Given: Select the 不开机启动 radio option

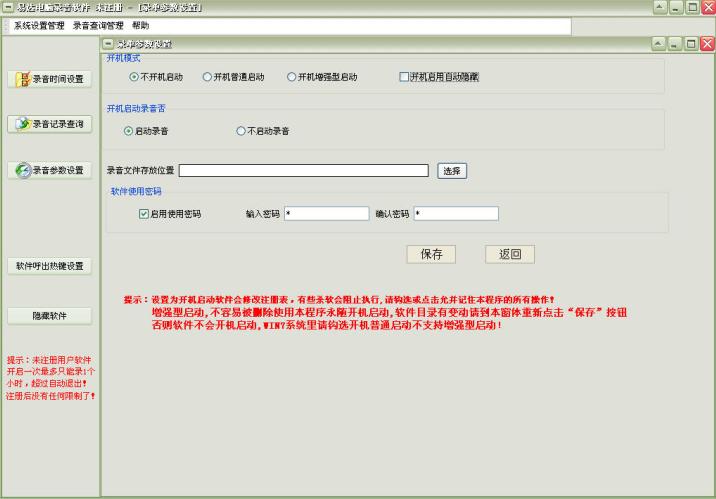Looking at the screenshot, I should (x=135, y=77).
